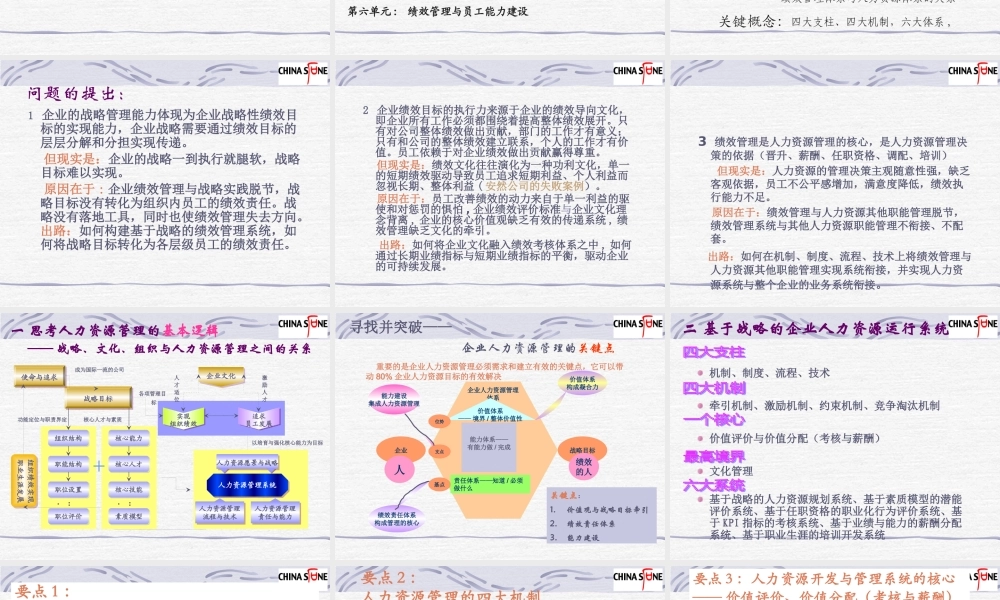
Task: Select the 实现组织绩效 green shape
Action: (183, 420)
